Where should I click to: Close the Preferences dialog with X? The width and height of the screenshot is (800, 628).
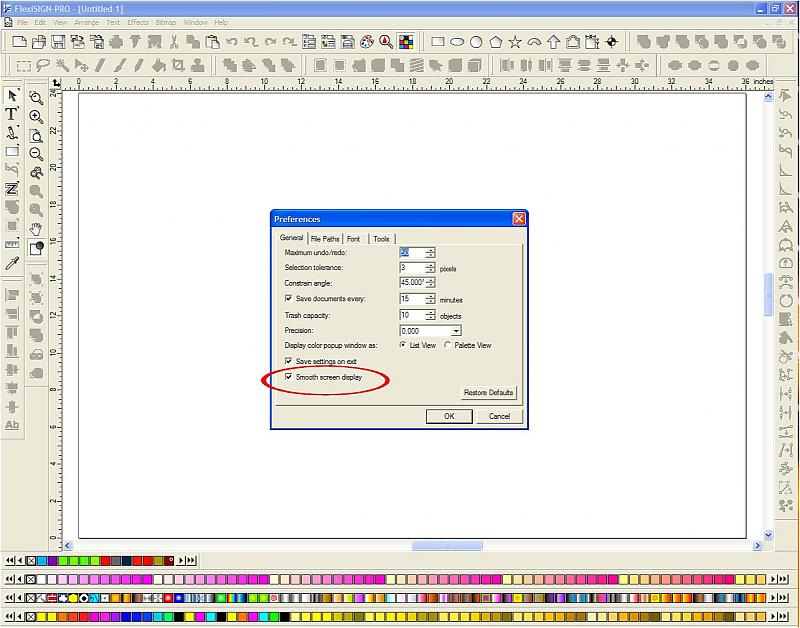tap(519, 218)
